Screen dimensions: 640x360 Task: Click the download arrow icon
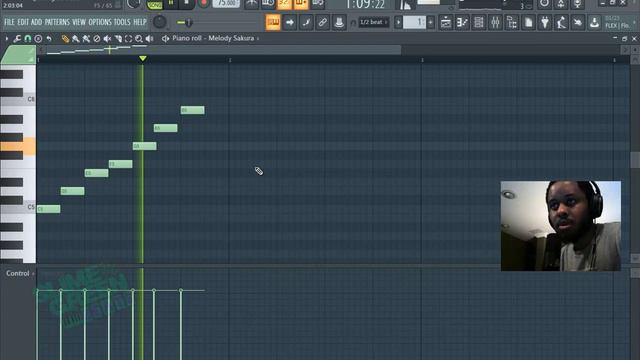pos(594,22)
